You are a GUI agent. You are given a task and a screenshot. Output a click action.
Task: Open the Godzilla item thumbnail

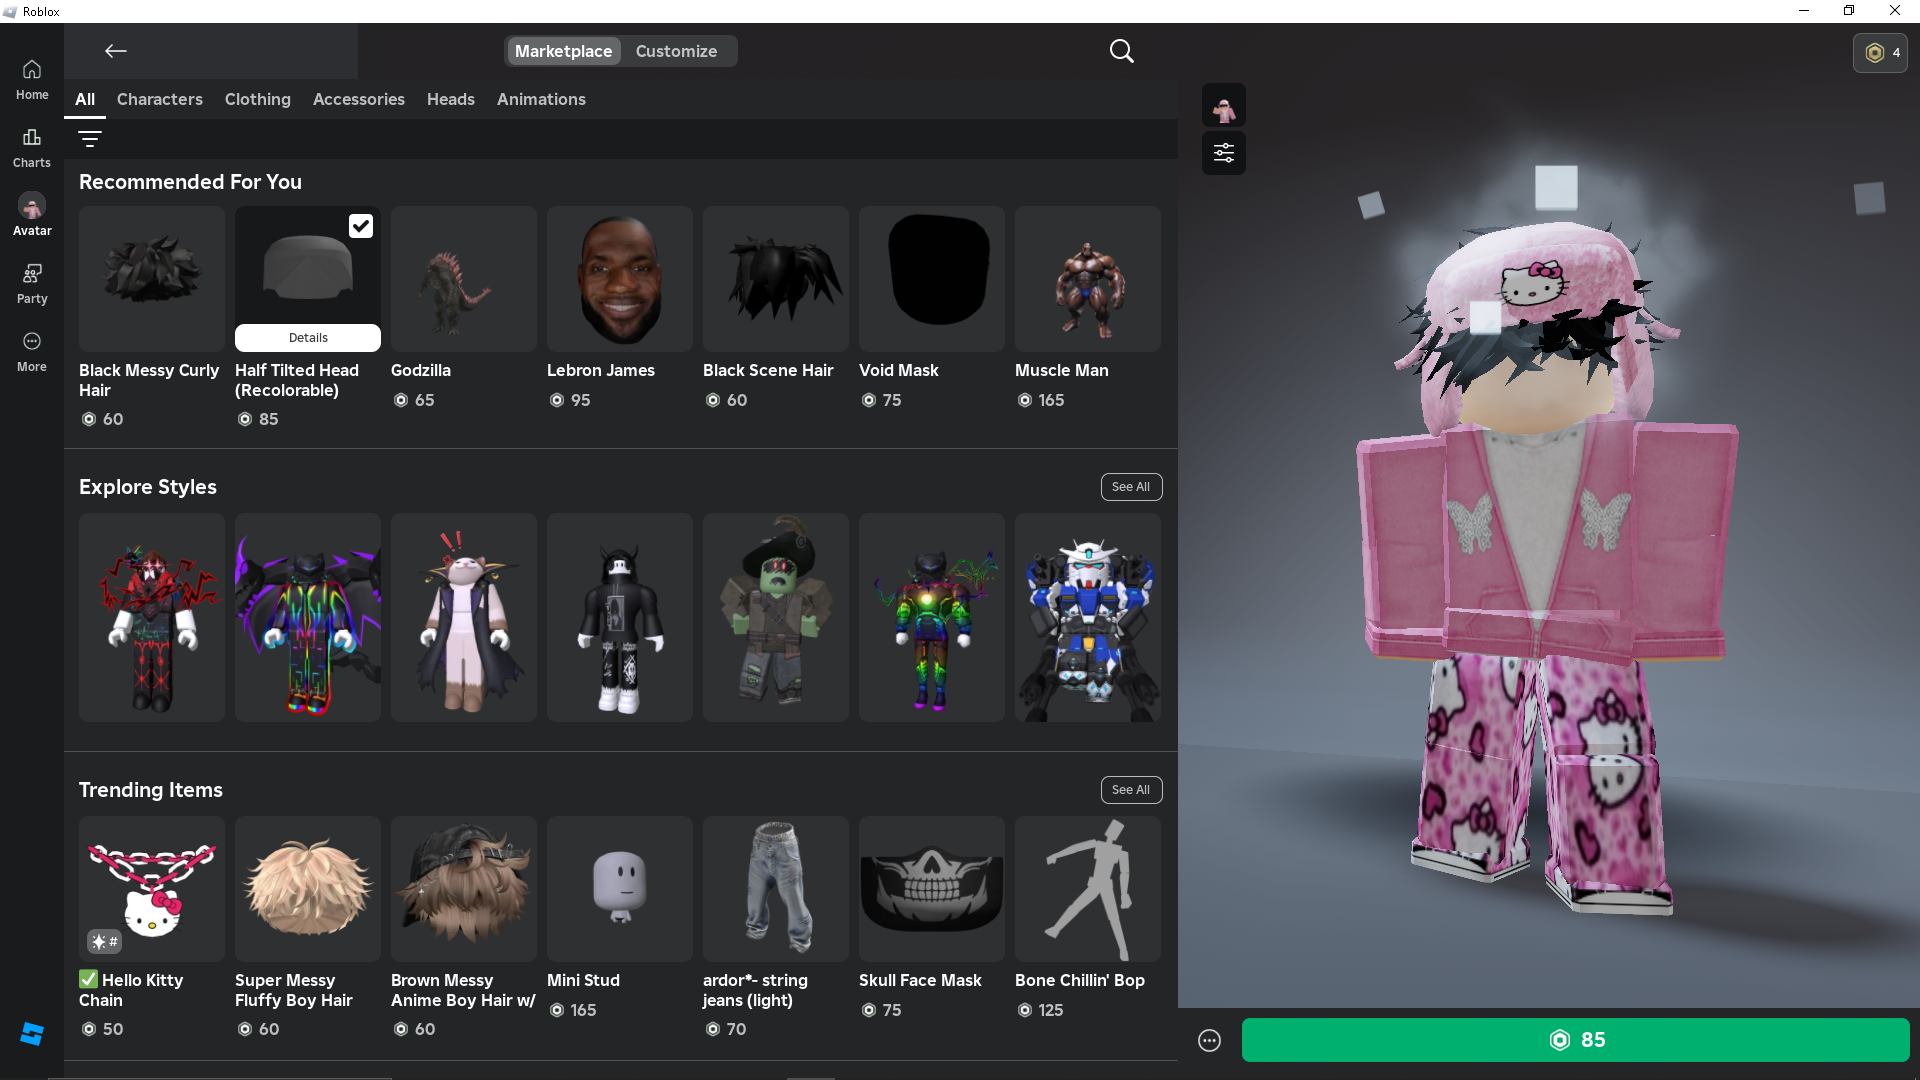coord(464,279)
